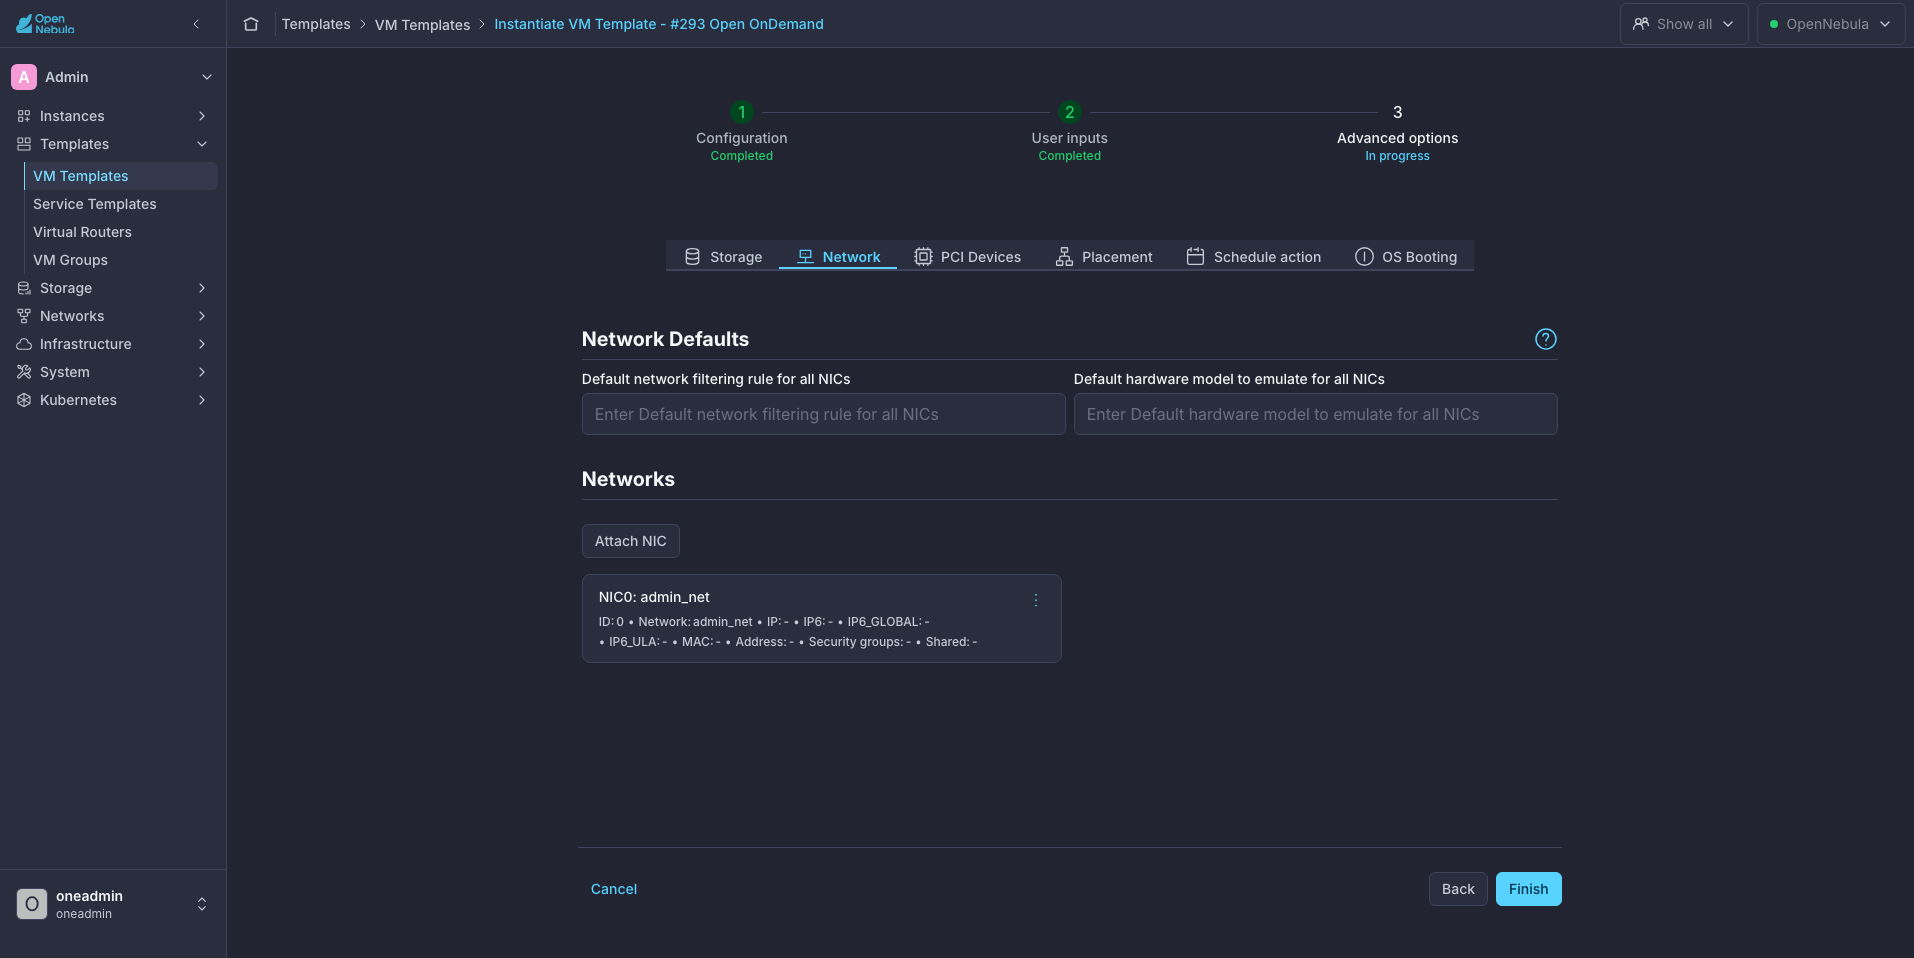Go to home via breadcrumb house icon
This screenshot has height=958, width=1914.
[x=251, y=24]
